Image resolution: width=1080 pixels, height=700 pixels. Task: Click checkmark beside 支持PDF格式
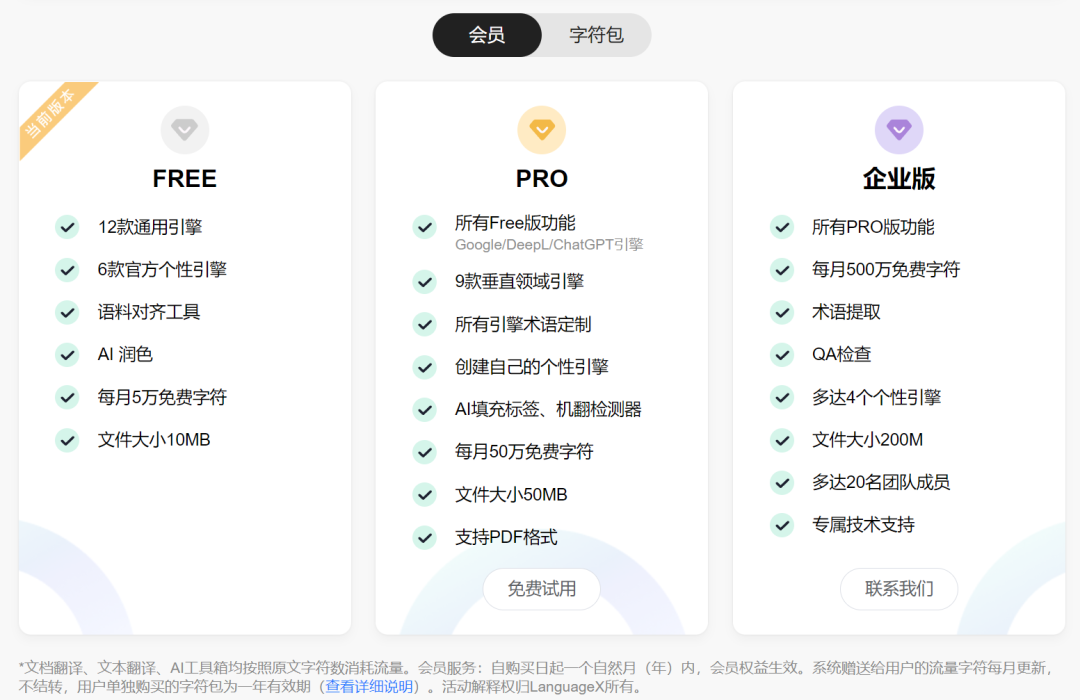pos(425,537)
